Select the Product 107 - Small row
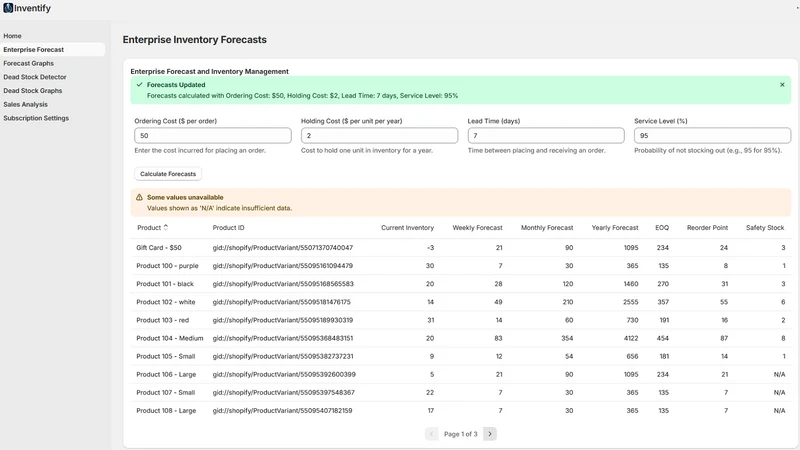800x450 pixels. point(461,392)
